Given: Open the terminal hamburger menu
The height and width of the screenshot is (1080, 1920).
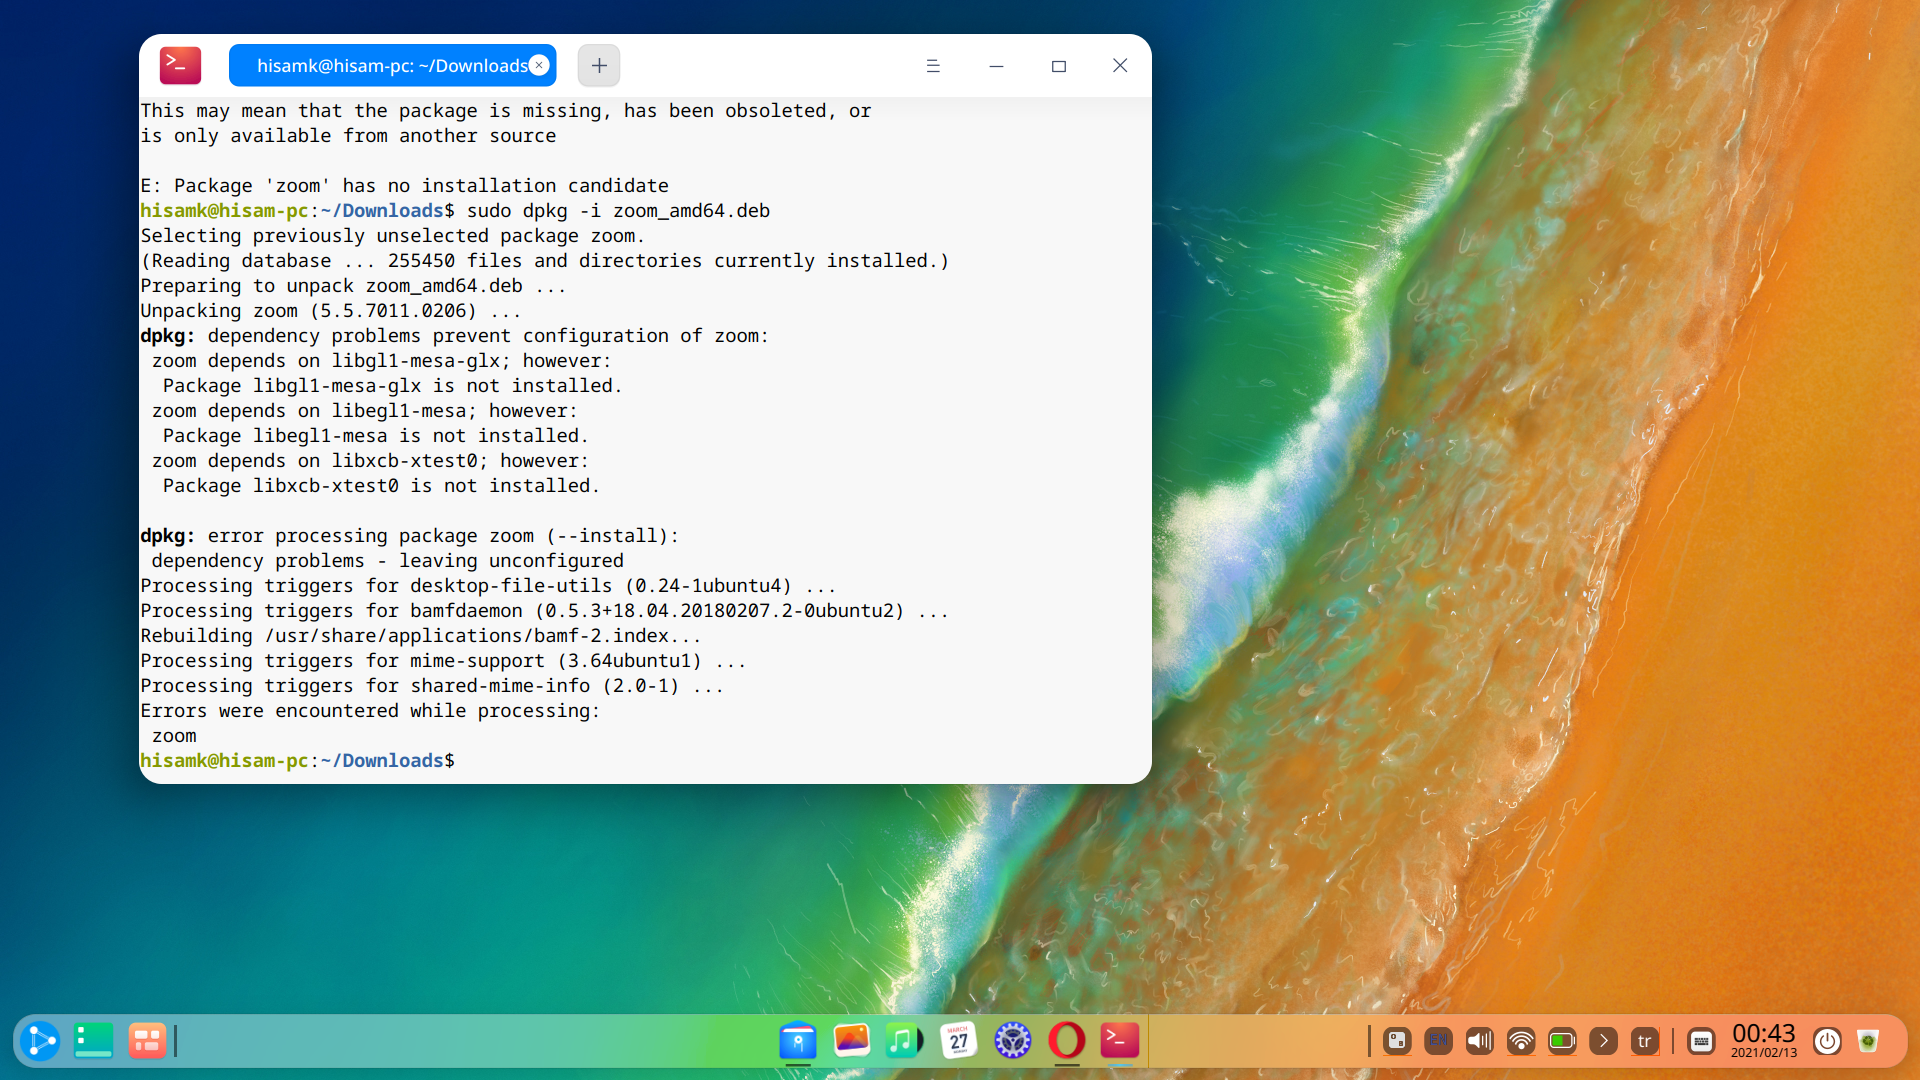Looking at the screenshot, I should coord(933,66).
